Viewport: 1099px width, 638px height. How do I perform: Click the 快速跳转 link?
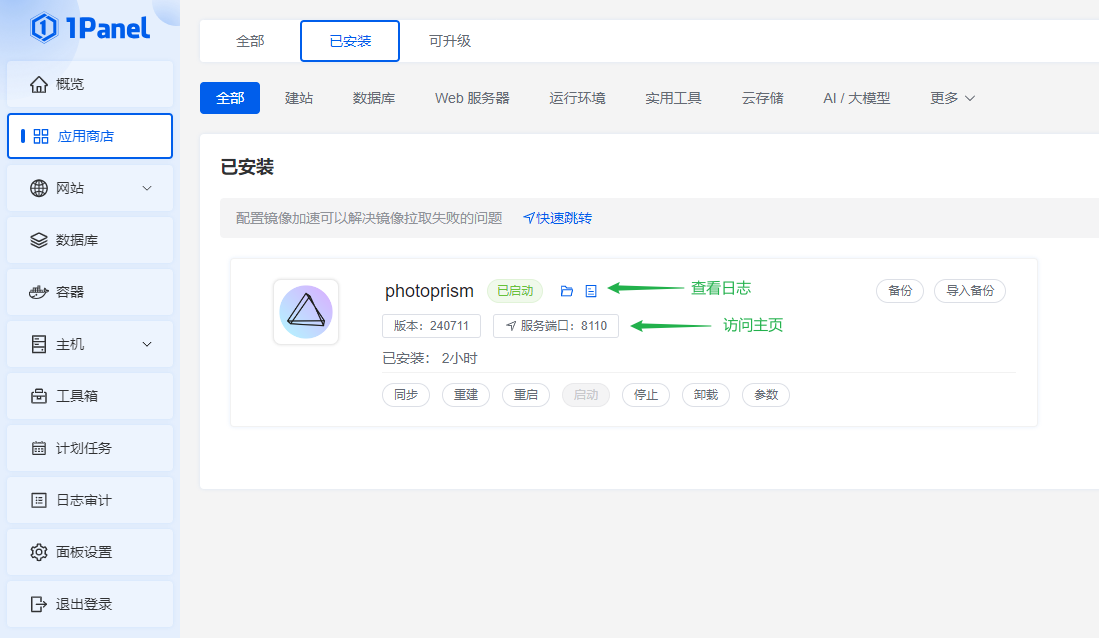coord(558,218)
